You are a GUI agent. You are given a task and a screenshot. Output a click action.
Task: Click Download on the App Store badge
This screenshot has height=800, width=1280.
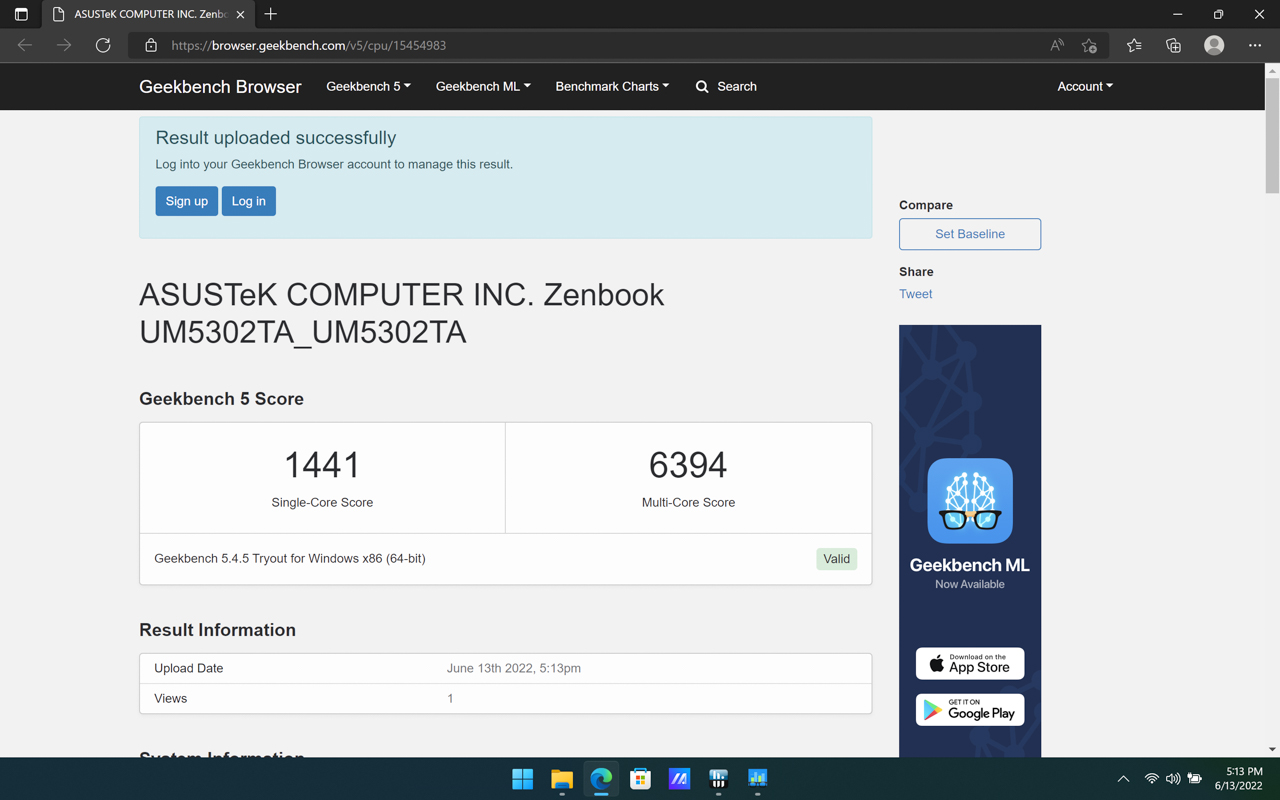click(x=970, y=663)
